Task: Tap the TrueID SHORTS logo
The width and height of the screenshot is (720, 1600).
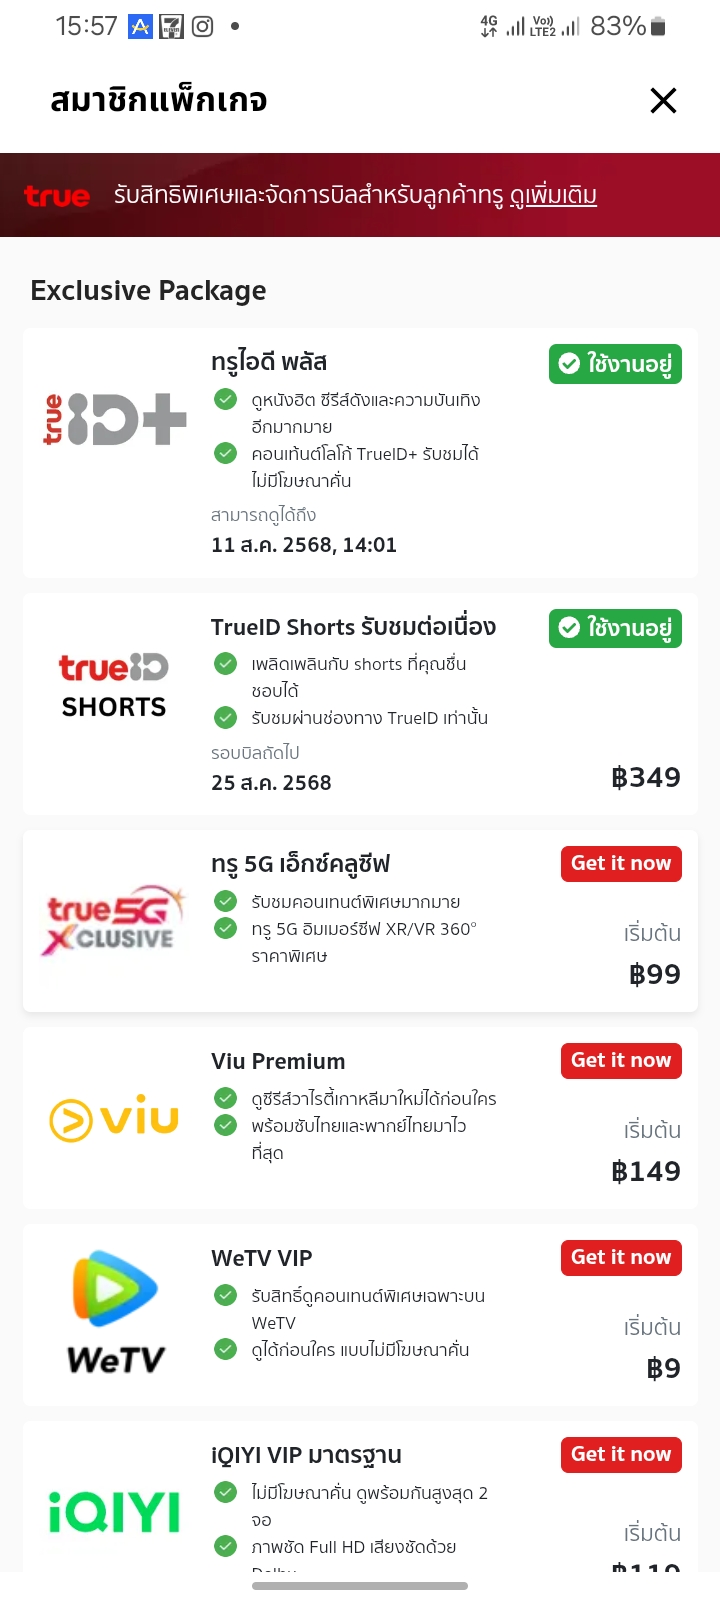Action: point(114,686)
